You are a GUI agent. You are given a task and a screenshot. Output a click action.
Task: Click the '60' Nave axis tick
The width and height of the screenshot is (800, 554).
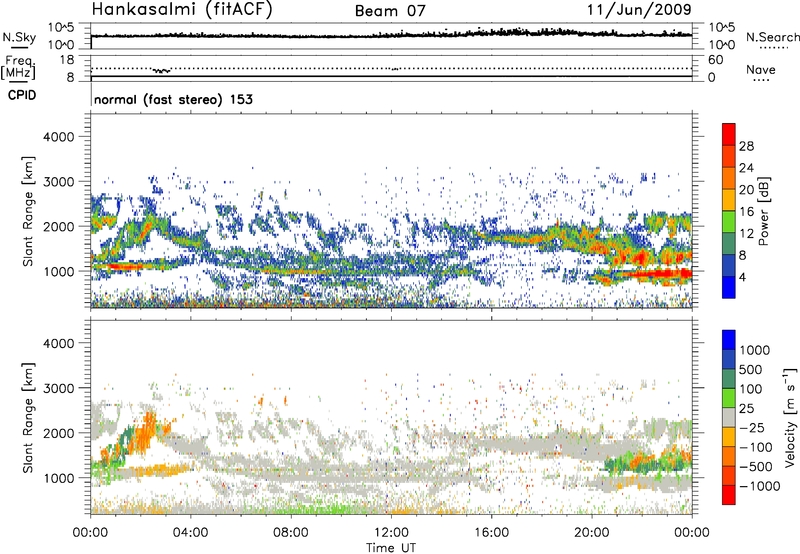pos(715,60)
